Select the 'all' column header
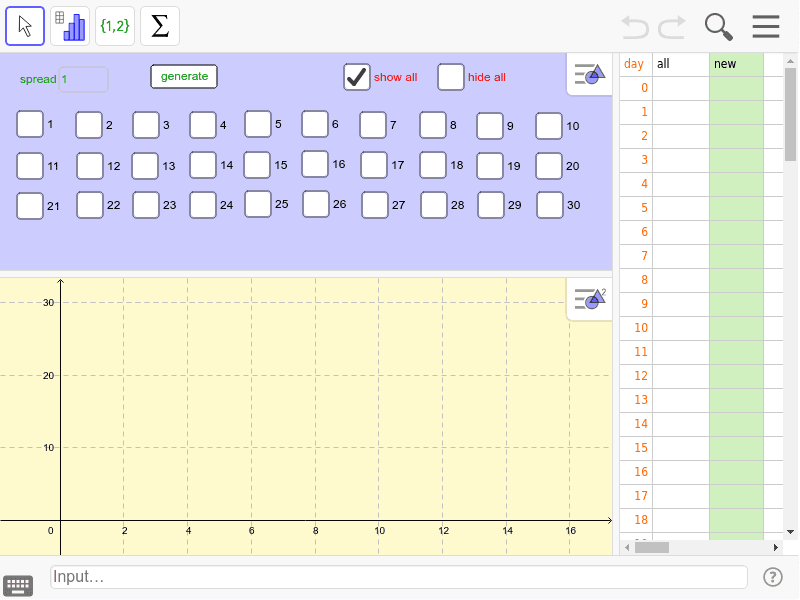800x600 pixels. coord(681,64)
